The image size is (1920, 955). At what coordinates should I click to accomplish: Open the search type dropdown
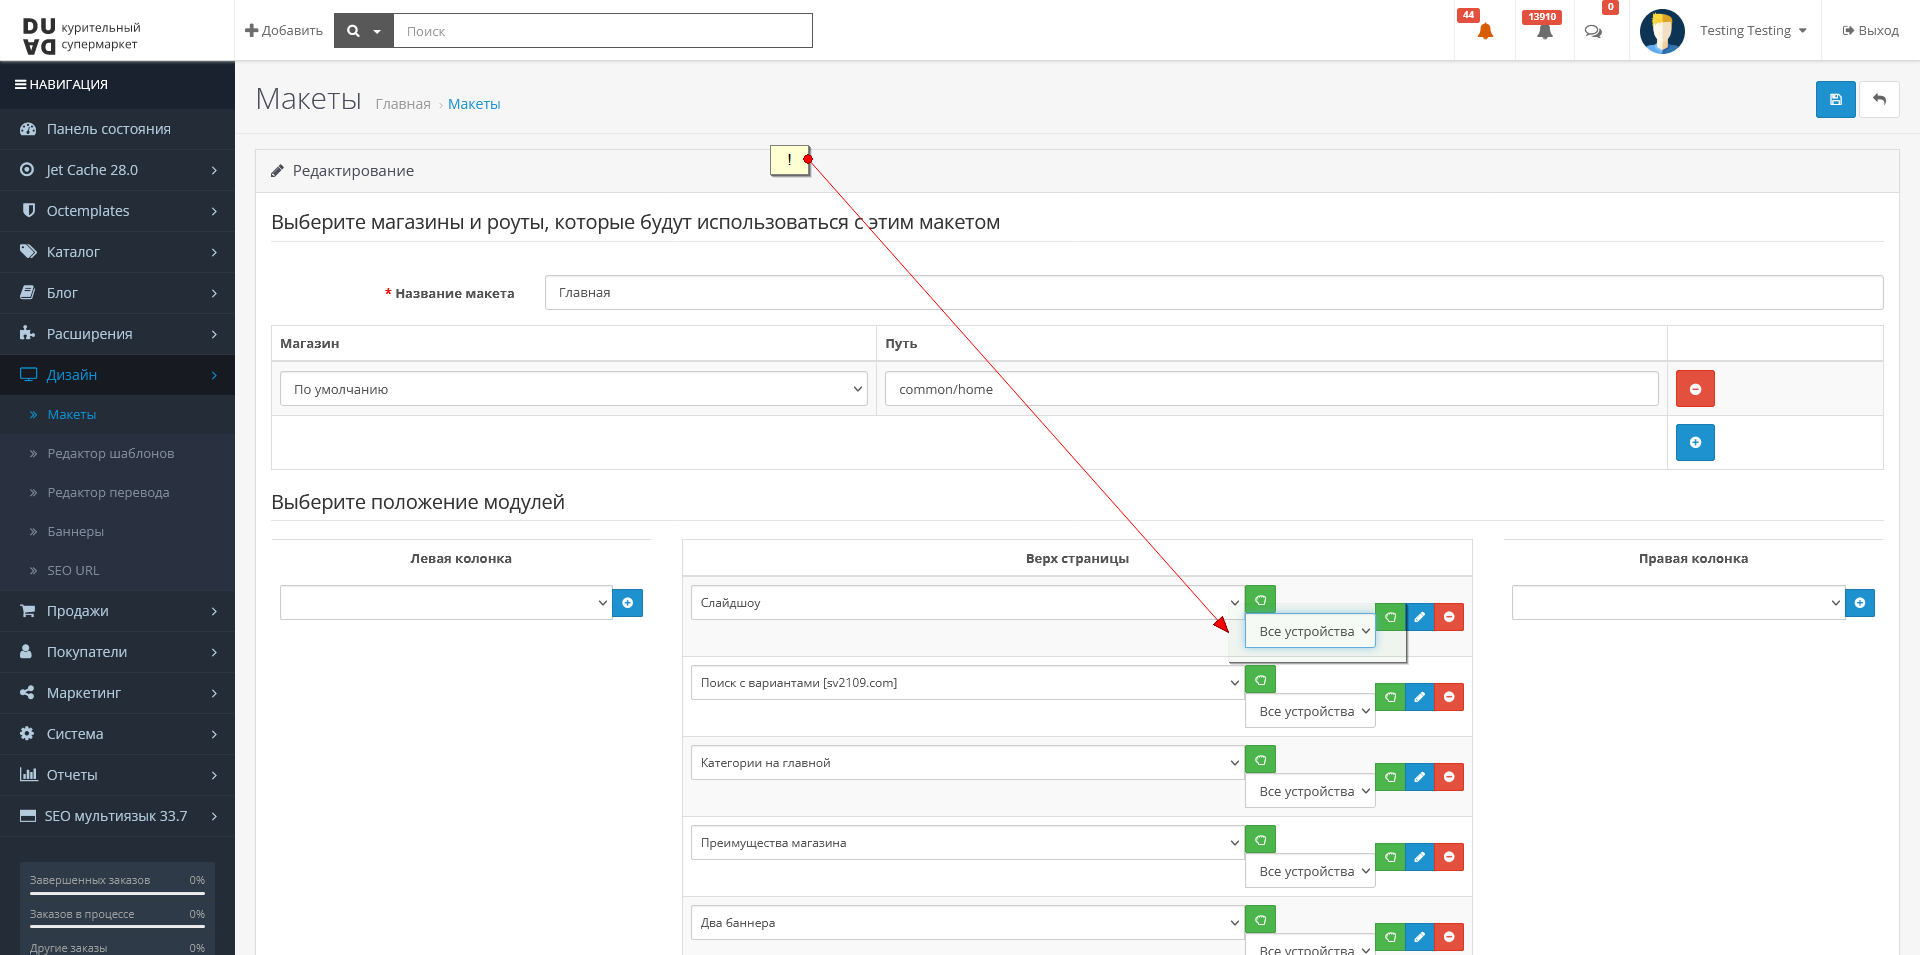[364, 31]
